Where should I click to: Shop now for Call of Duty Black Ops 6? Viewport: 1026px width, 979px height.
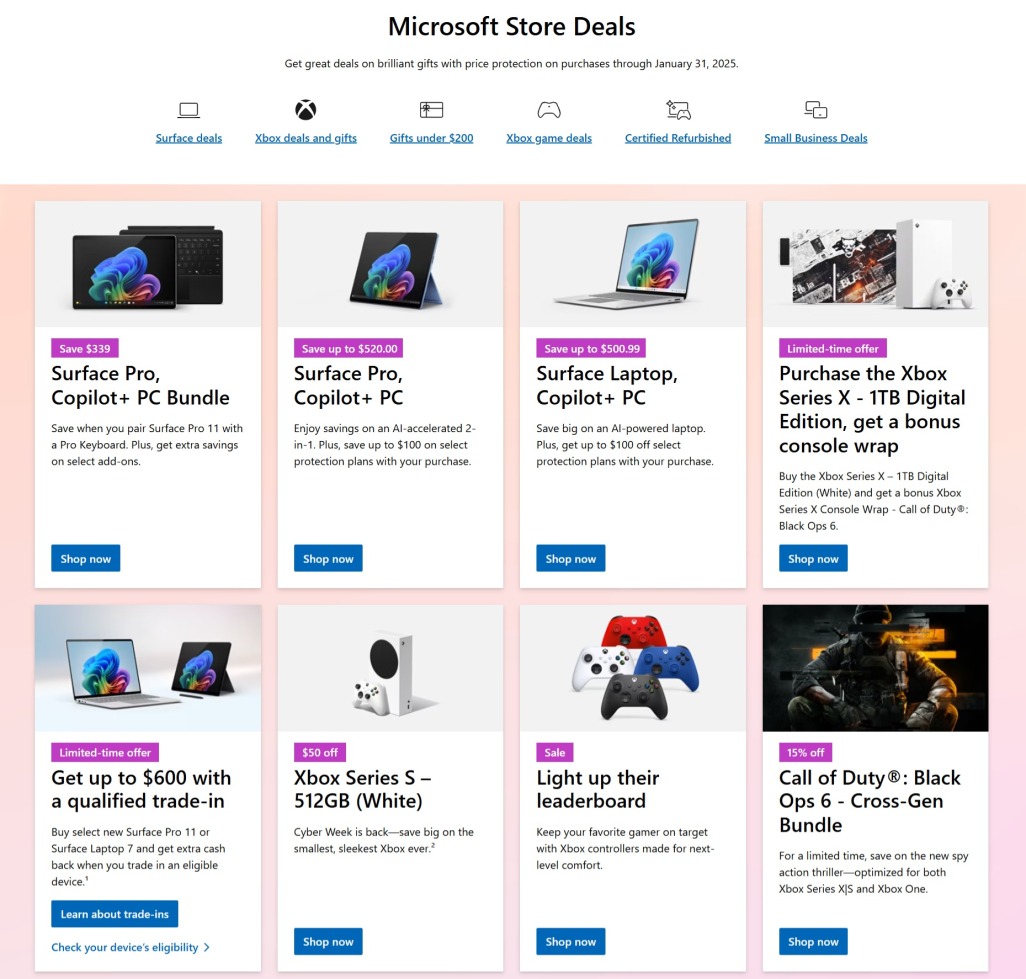pyautogui.click(x=813, y=941)
